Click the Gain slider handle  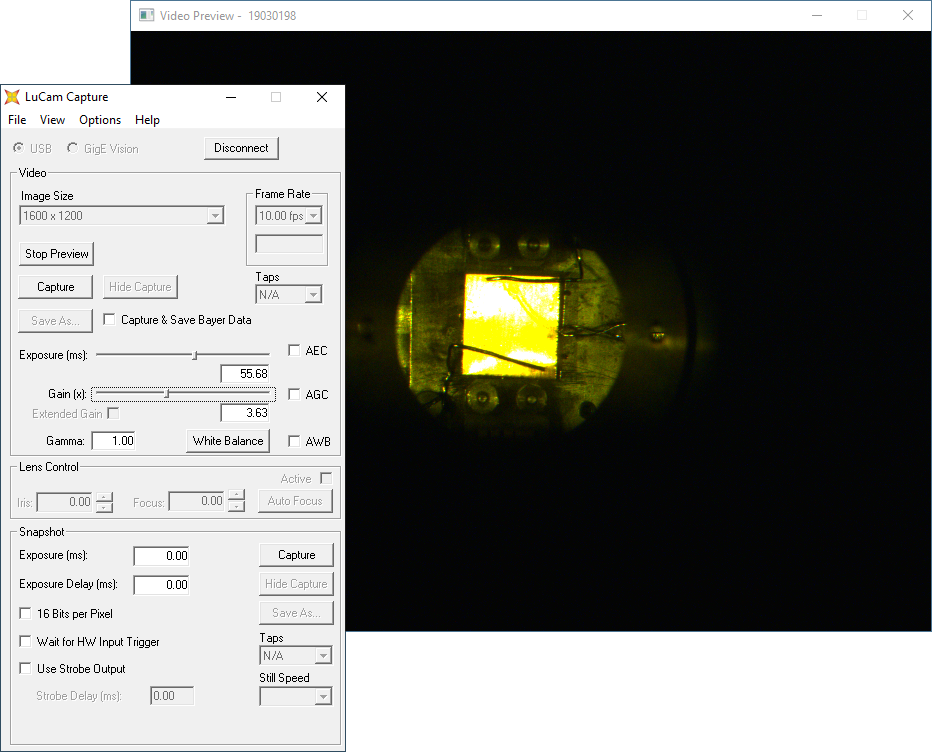[x=167, y=394]
